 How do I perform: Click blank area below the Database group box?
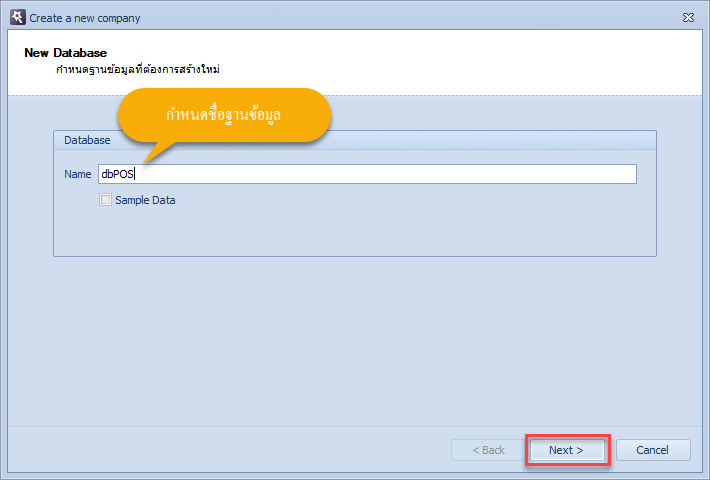click(355, 340)
